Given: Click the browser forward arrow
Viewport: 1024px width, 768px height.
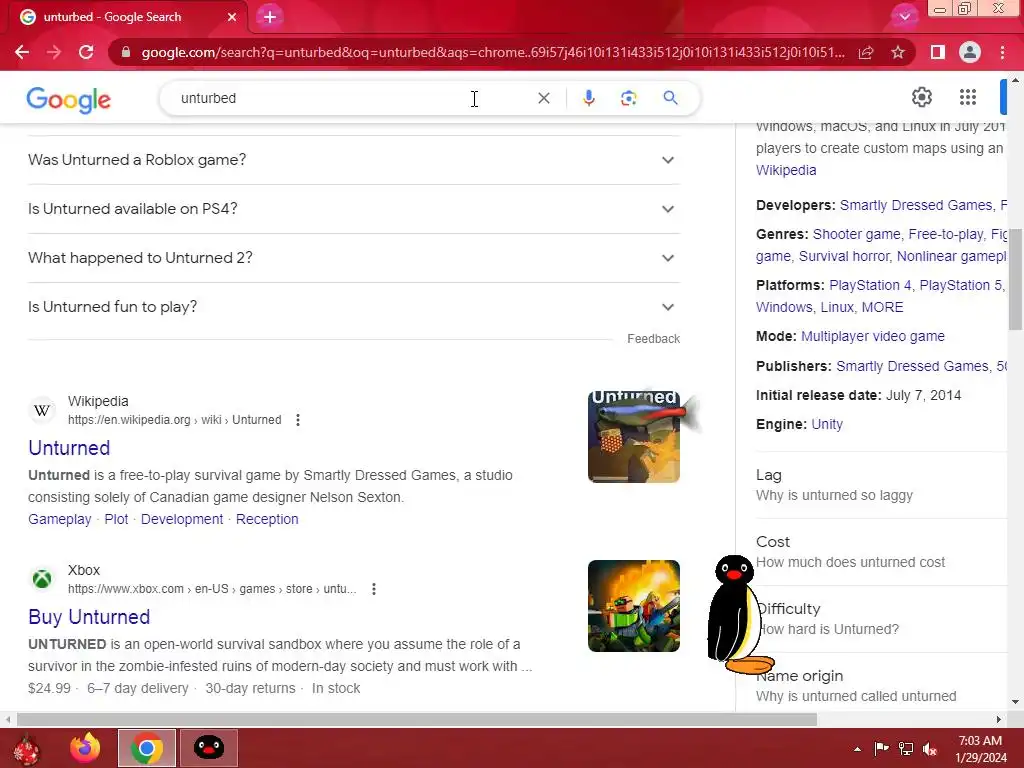Looking at the screenshot, I should (54, 52).
